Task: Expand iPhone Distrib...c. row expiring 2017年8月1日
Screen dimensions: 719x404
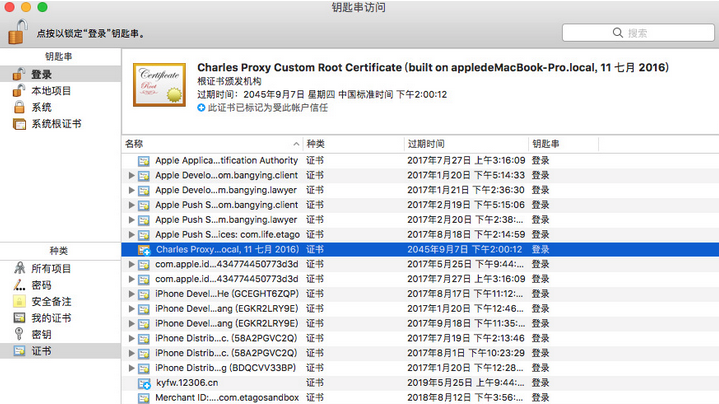Action: pos(131,353)
